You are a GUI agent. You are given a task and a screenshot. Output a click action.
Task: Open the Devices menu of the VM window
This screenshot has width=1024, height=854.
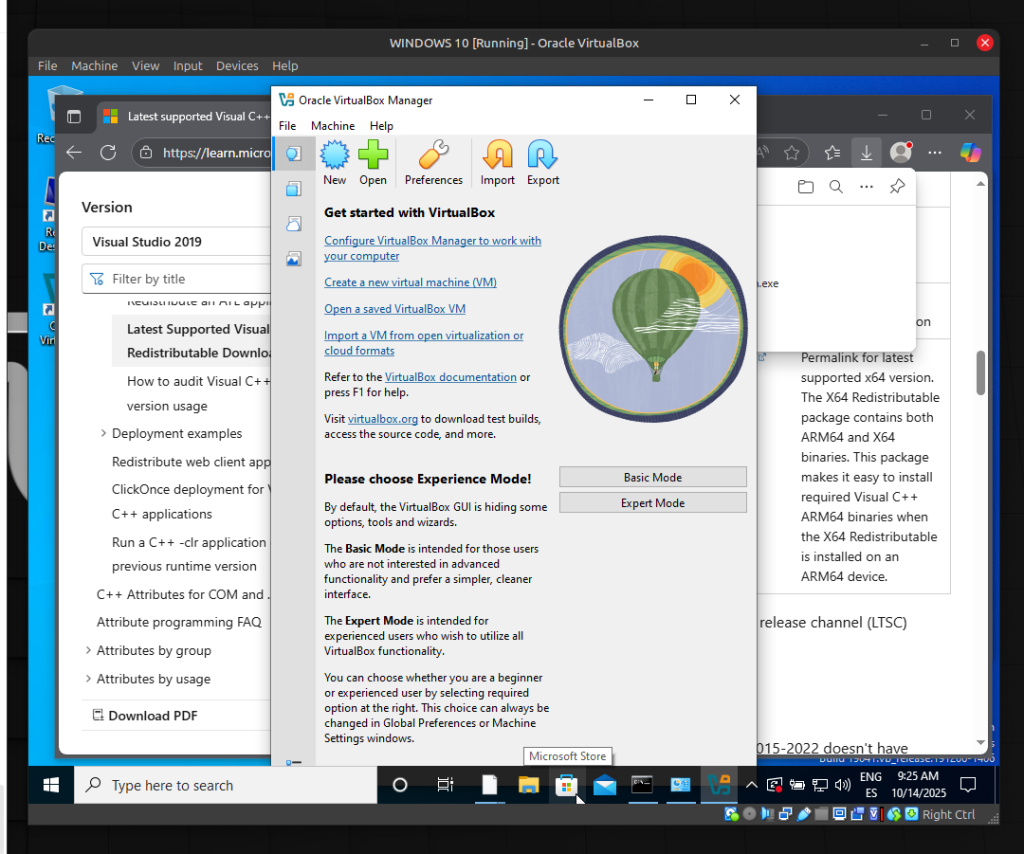point(237,66)
